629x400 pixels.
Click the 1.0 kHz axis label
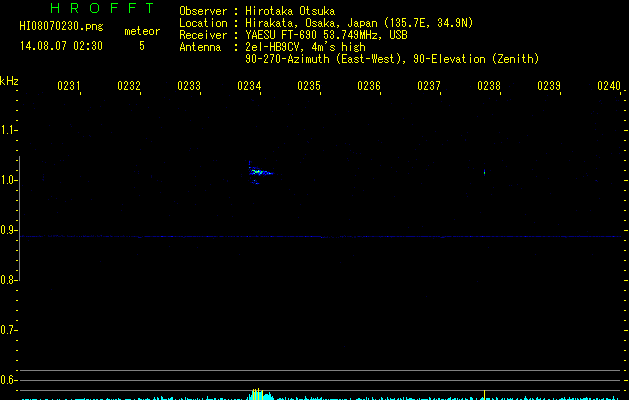(8, 180)
